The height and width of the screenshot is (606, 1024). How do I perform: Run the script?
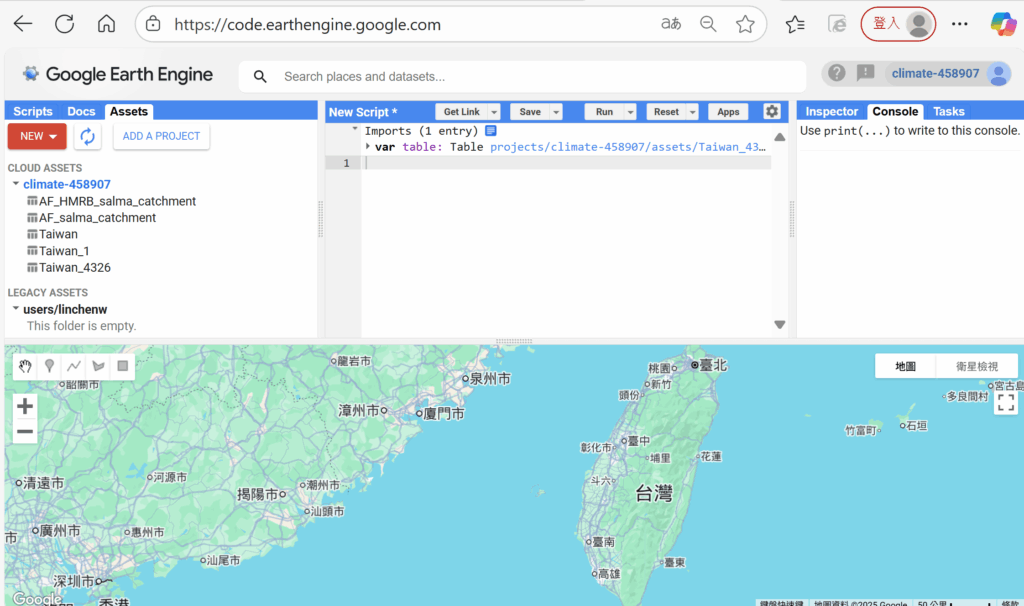coord(604,112)
